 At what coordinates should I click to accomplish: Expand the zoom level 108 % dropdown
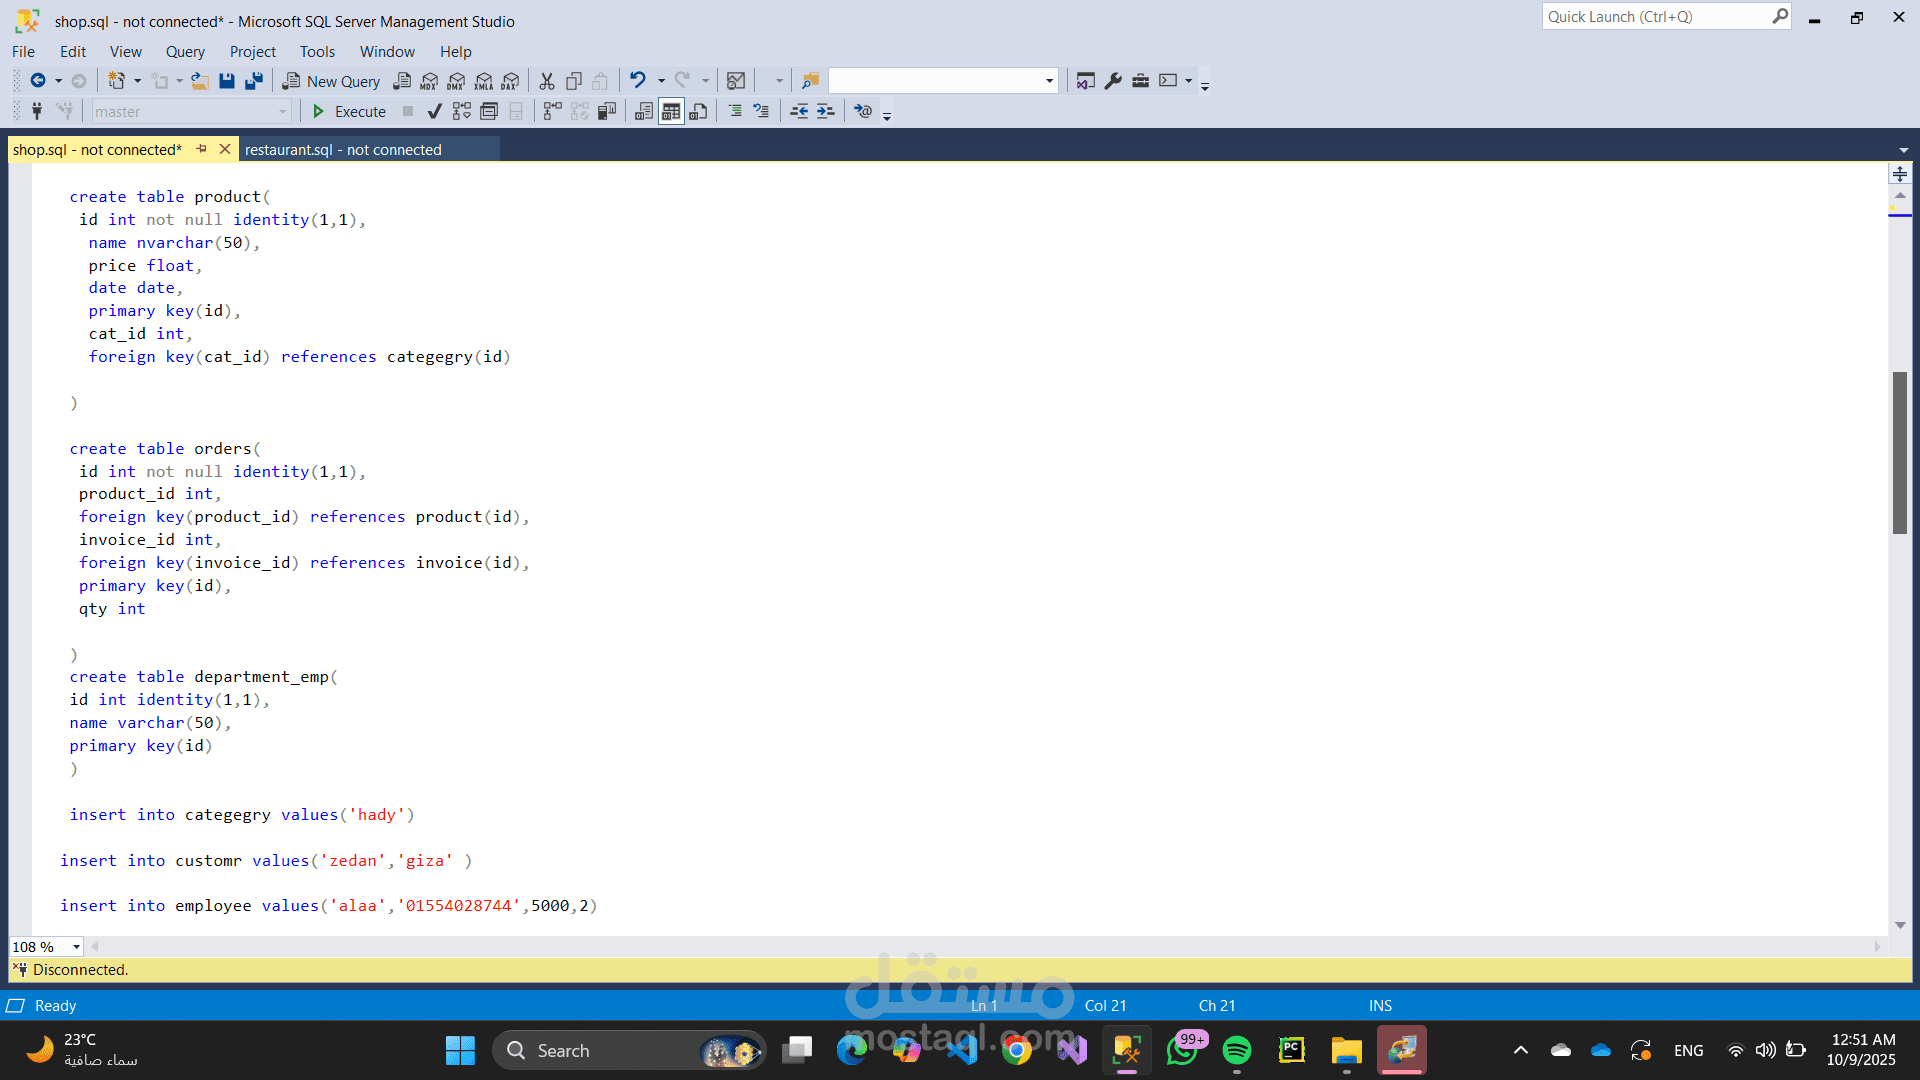(76, 947)
